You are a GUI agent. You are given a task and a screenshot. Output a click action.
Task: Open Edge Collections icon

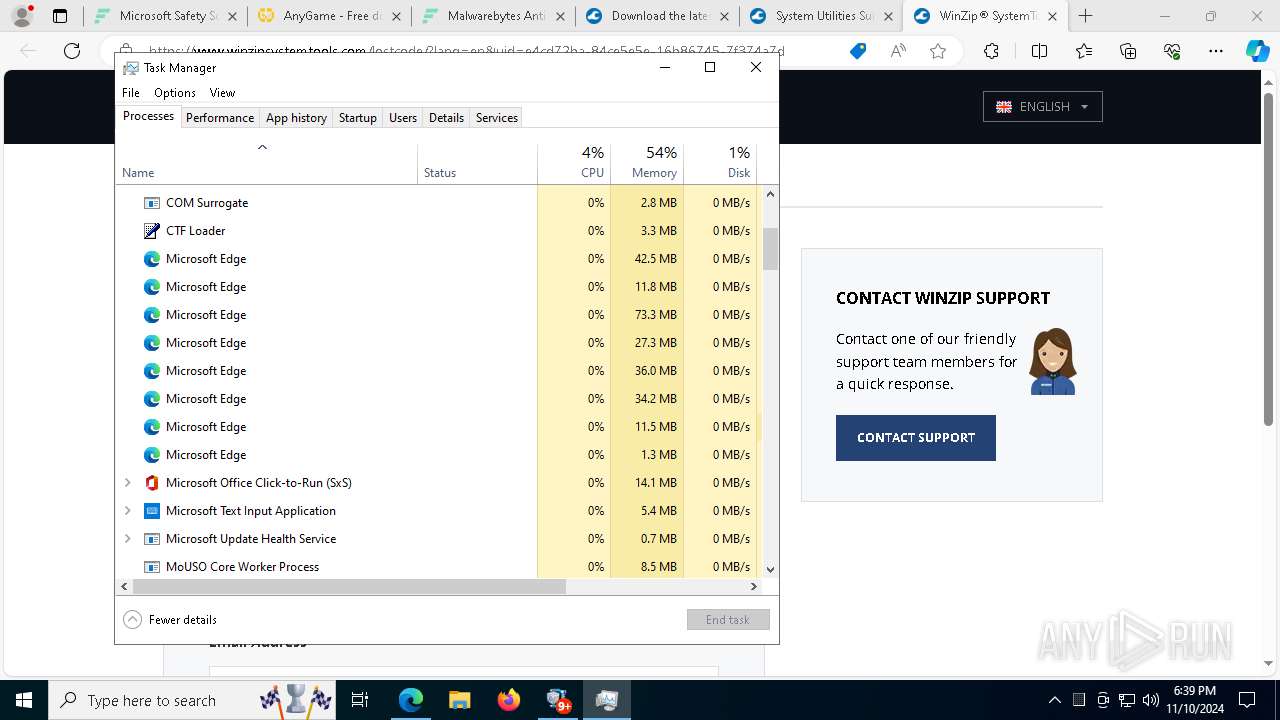1128,52
